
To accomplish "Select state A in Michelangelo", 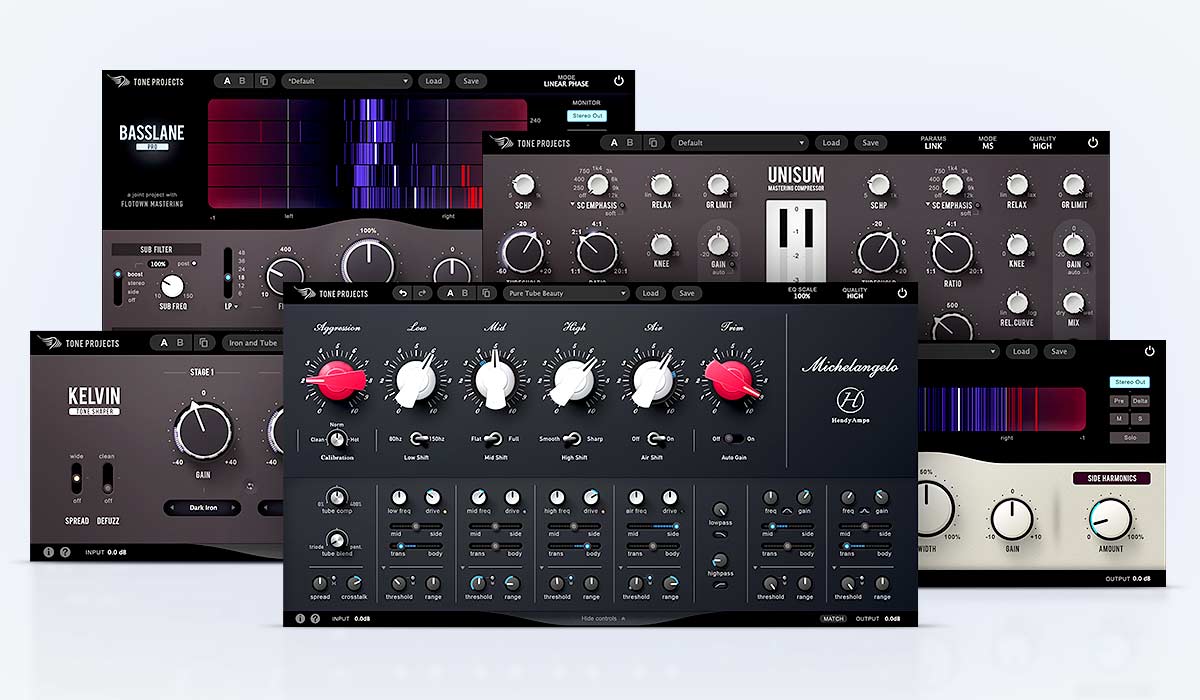I will pyautogui.click(x=451, y=293).
